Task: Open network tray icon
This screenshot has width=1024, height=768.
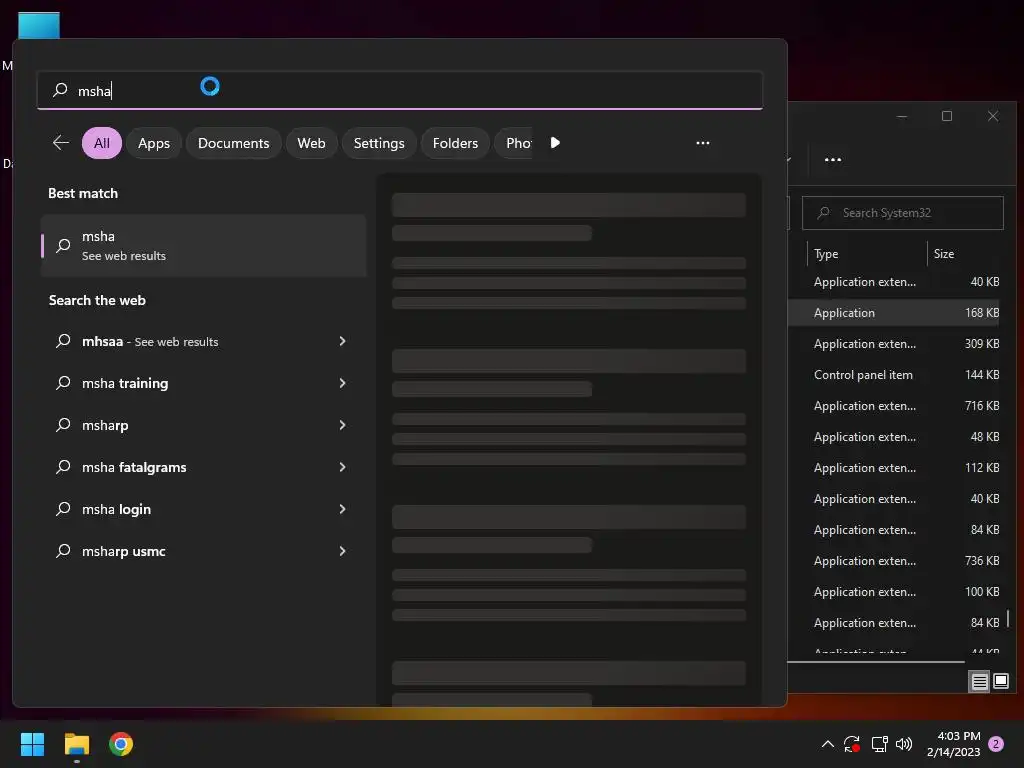Action: [879, 744]
